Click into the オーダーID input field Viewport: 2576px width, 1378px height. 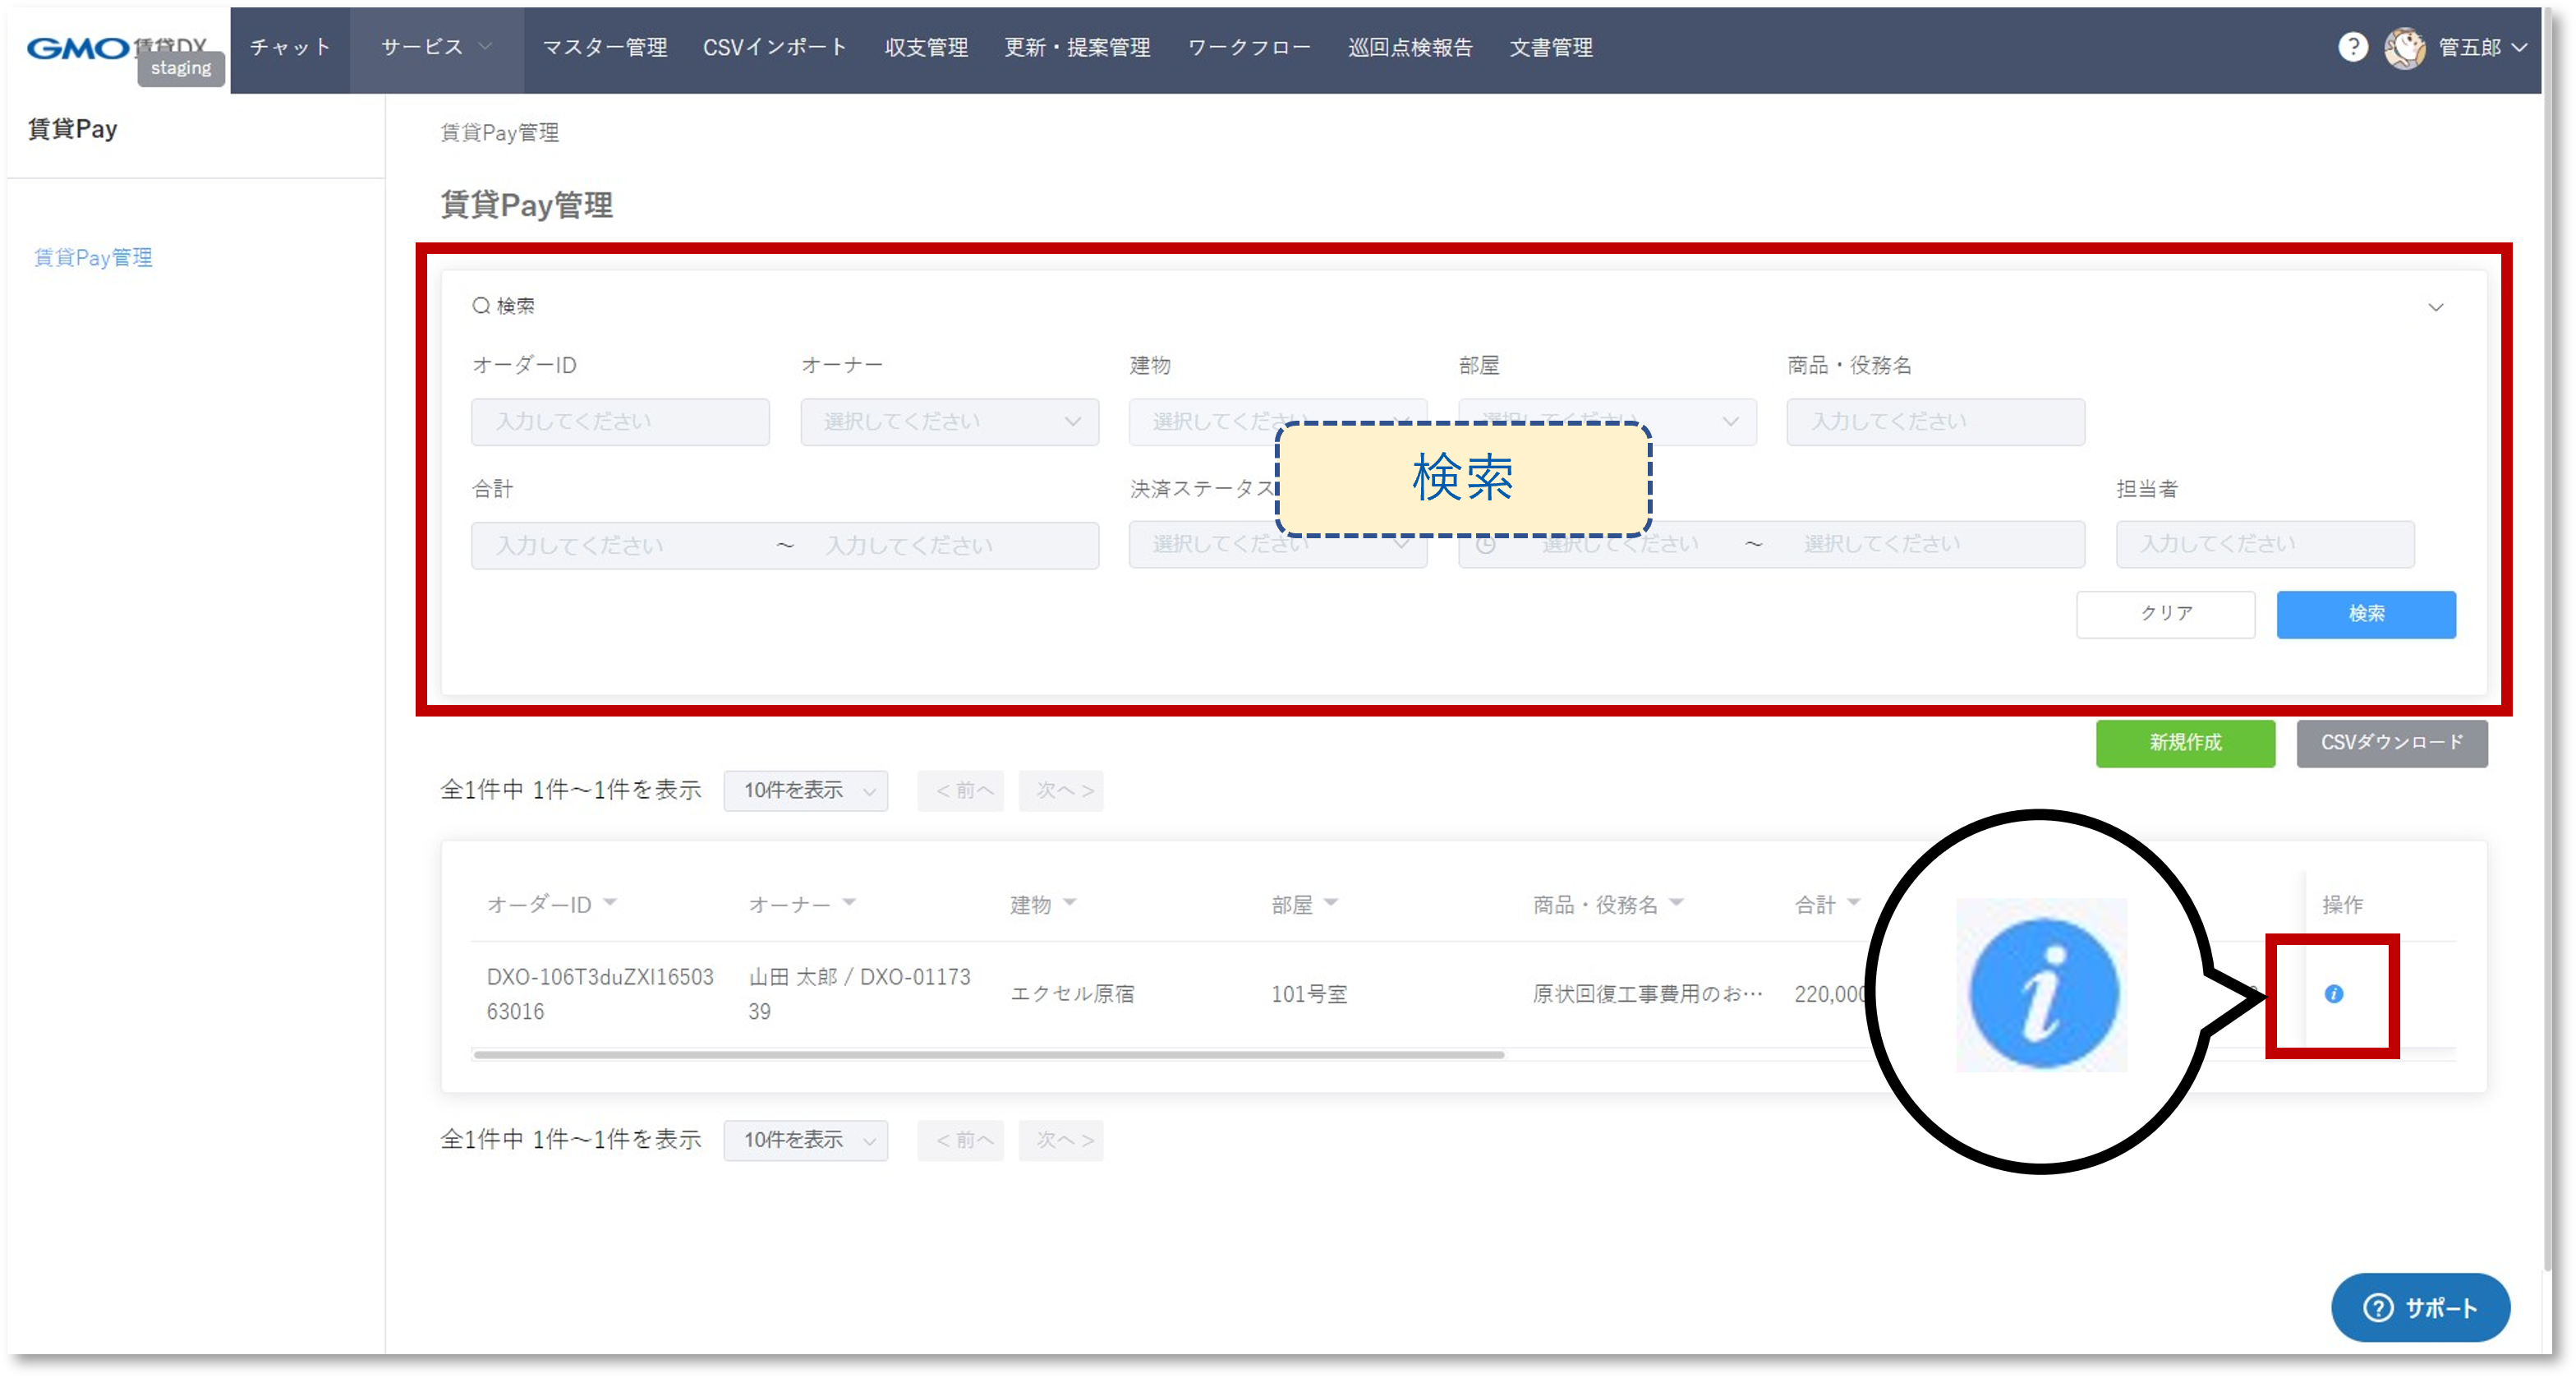[620, 421]
